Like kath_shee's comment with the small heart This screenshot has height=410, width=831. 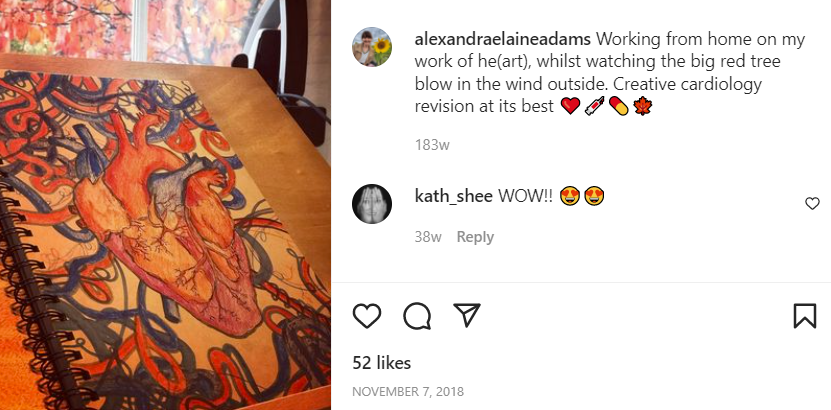pyautogui.click(x=812, y=203)
